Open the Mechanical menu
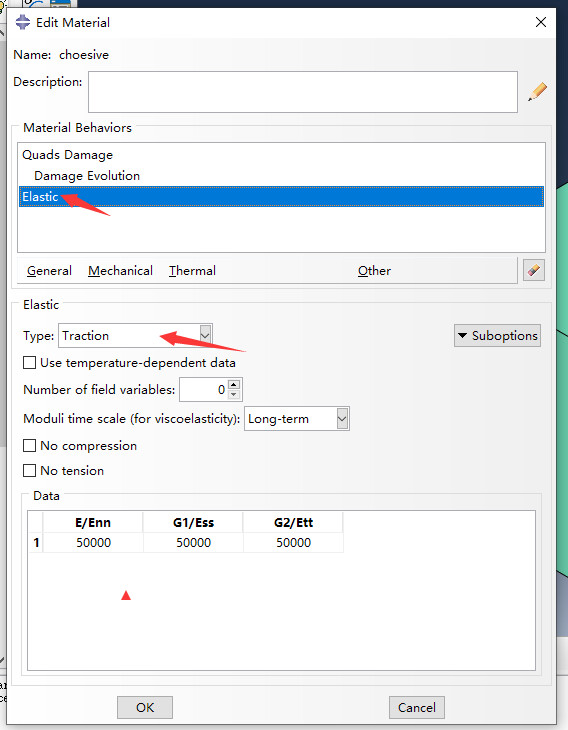568x730 pixels. coord(121,271)
